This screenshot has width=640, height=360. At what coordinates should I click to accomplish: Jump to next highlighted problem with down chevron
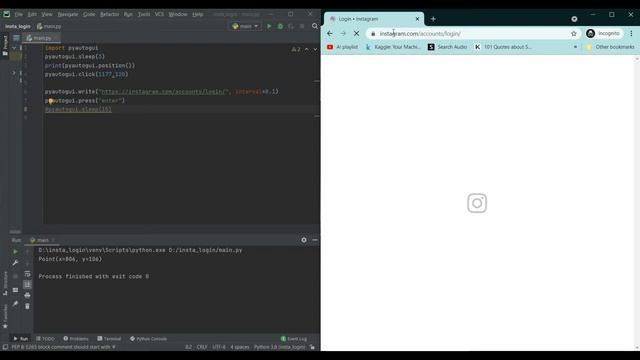pyautogui.click(x=315, y=49)
